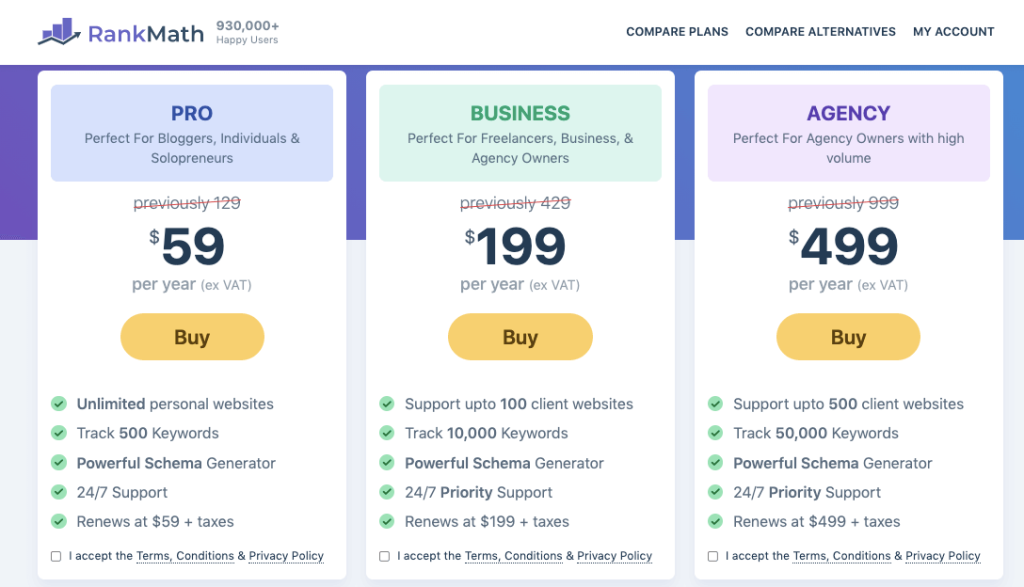Click checkmark beside Track 10,000 Keywords
Image resolution: width=1024 pixels, height=587 pixels.
click(387, 433)
